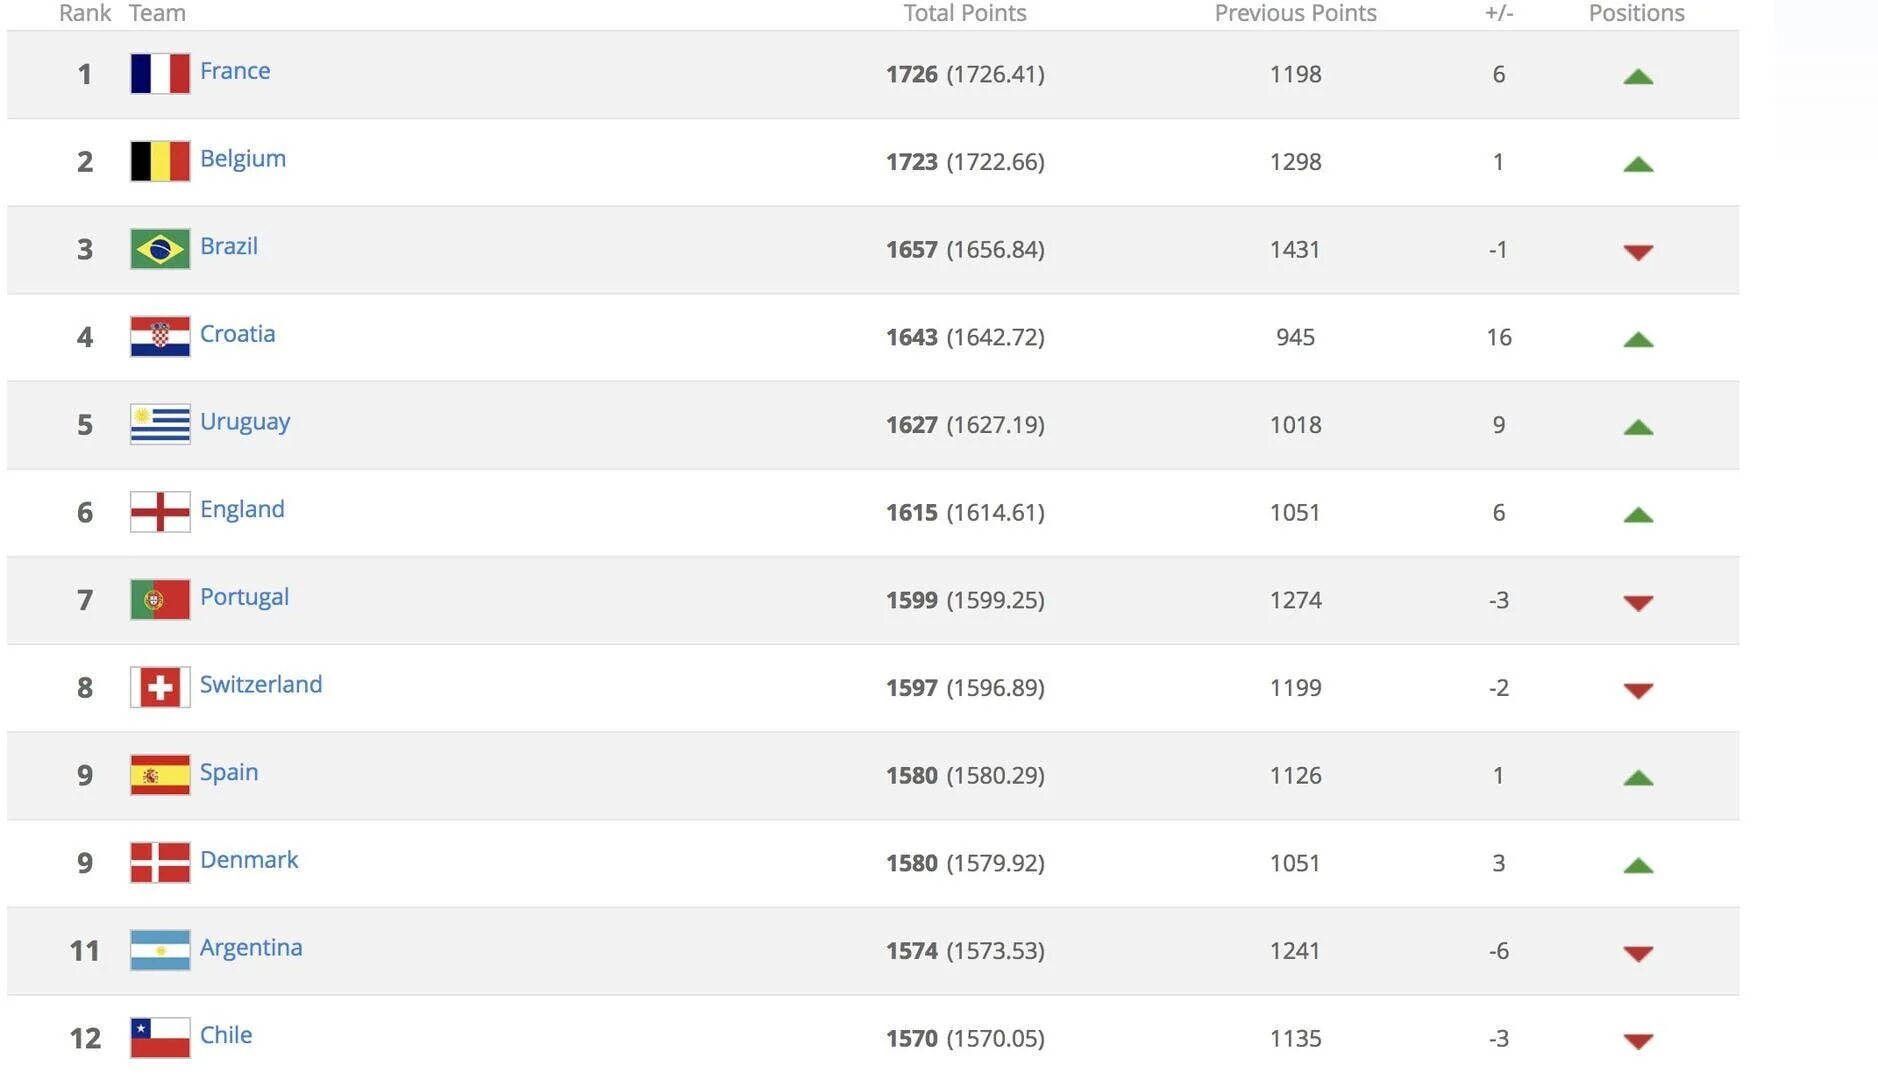Click the Belgium flag icon

160,161
